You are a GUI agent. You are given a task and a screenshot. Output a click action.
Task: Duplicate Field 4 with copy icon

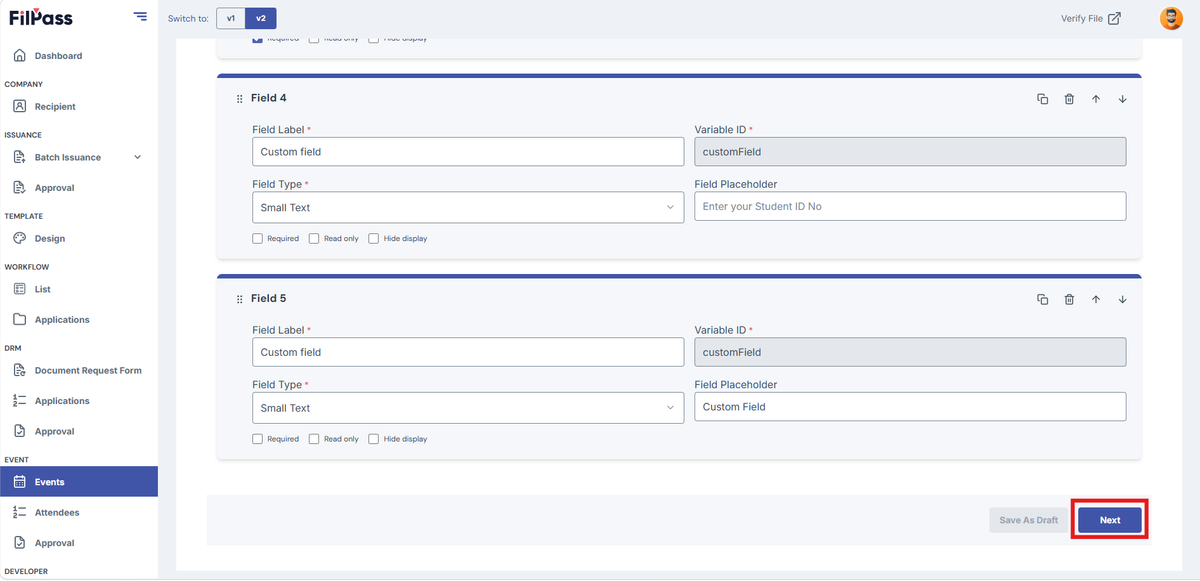coord(1042,99)
